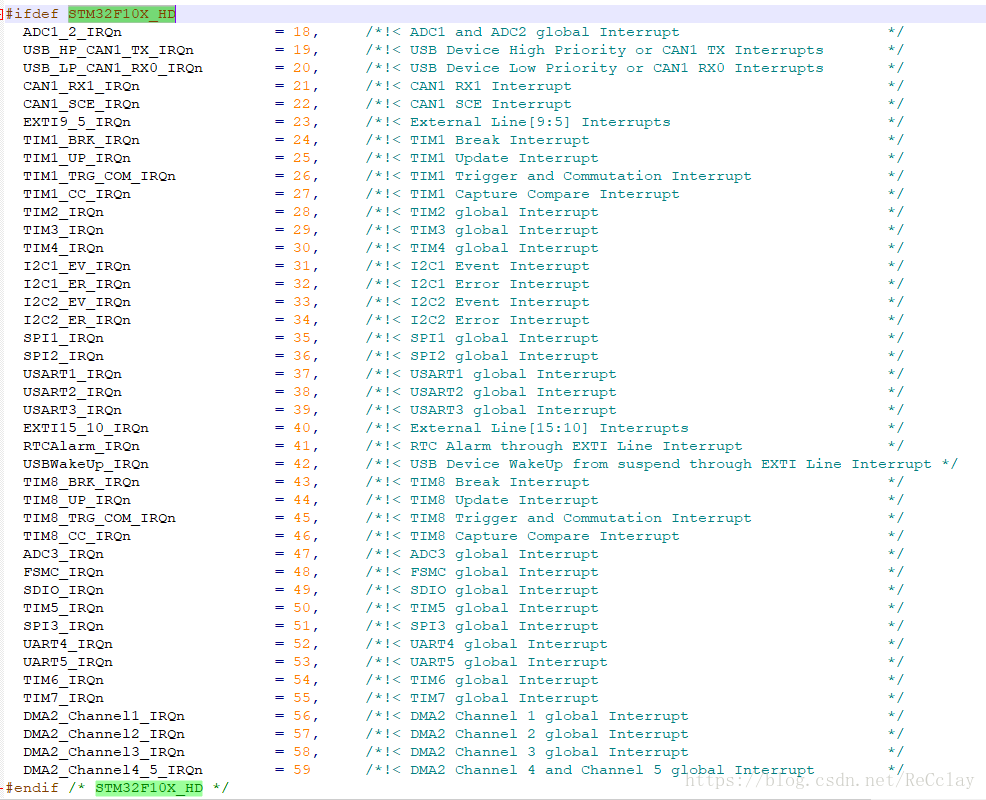This screenshot has width=986, height=800.
Task: Select EXTI15_10_IRQn identifier
Action: [x=86, y=428]
